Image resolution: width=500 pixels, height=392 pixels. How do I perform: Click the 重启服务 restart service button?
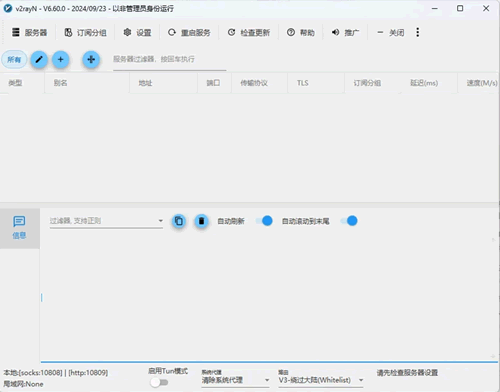pyautogui.click(x=189, y=32)
